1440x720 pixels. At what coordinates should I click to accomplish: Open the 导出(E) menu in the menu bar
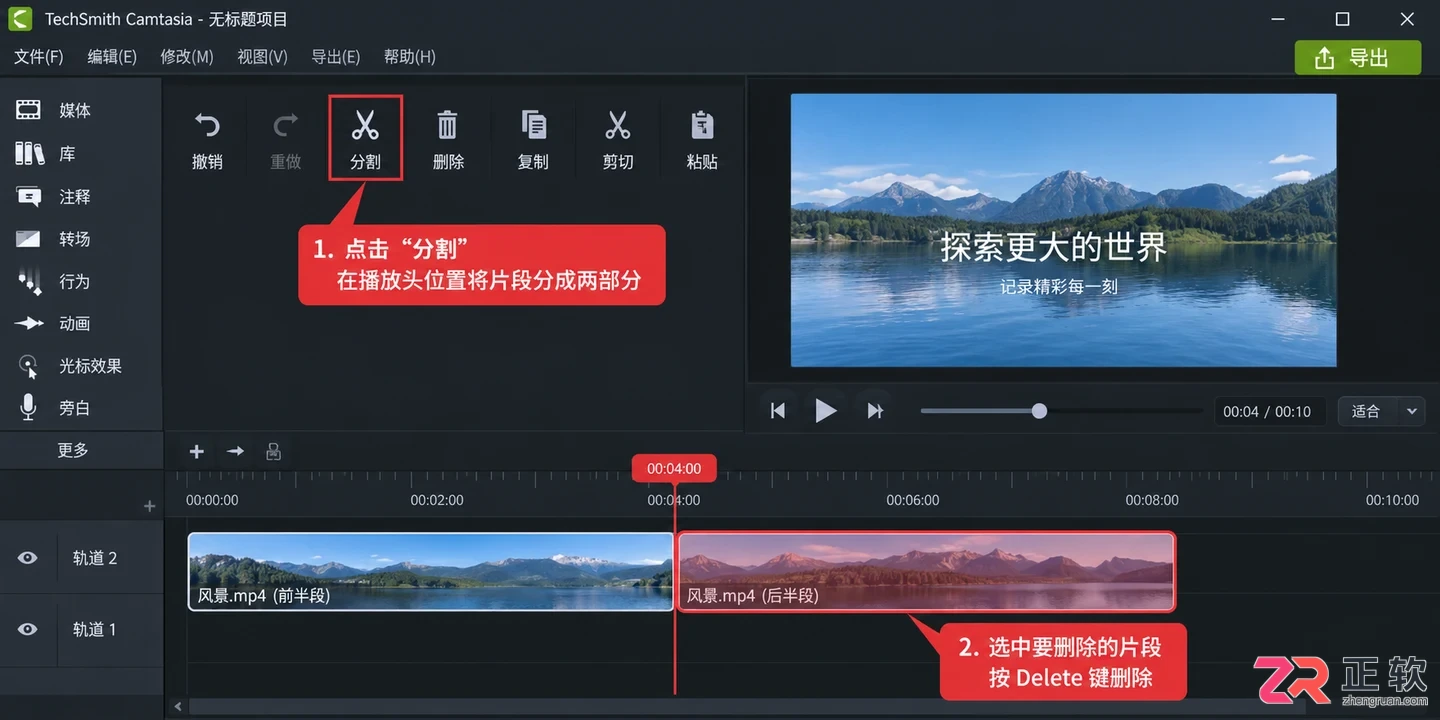[x=336, y=57]
